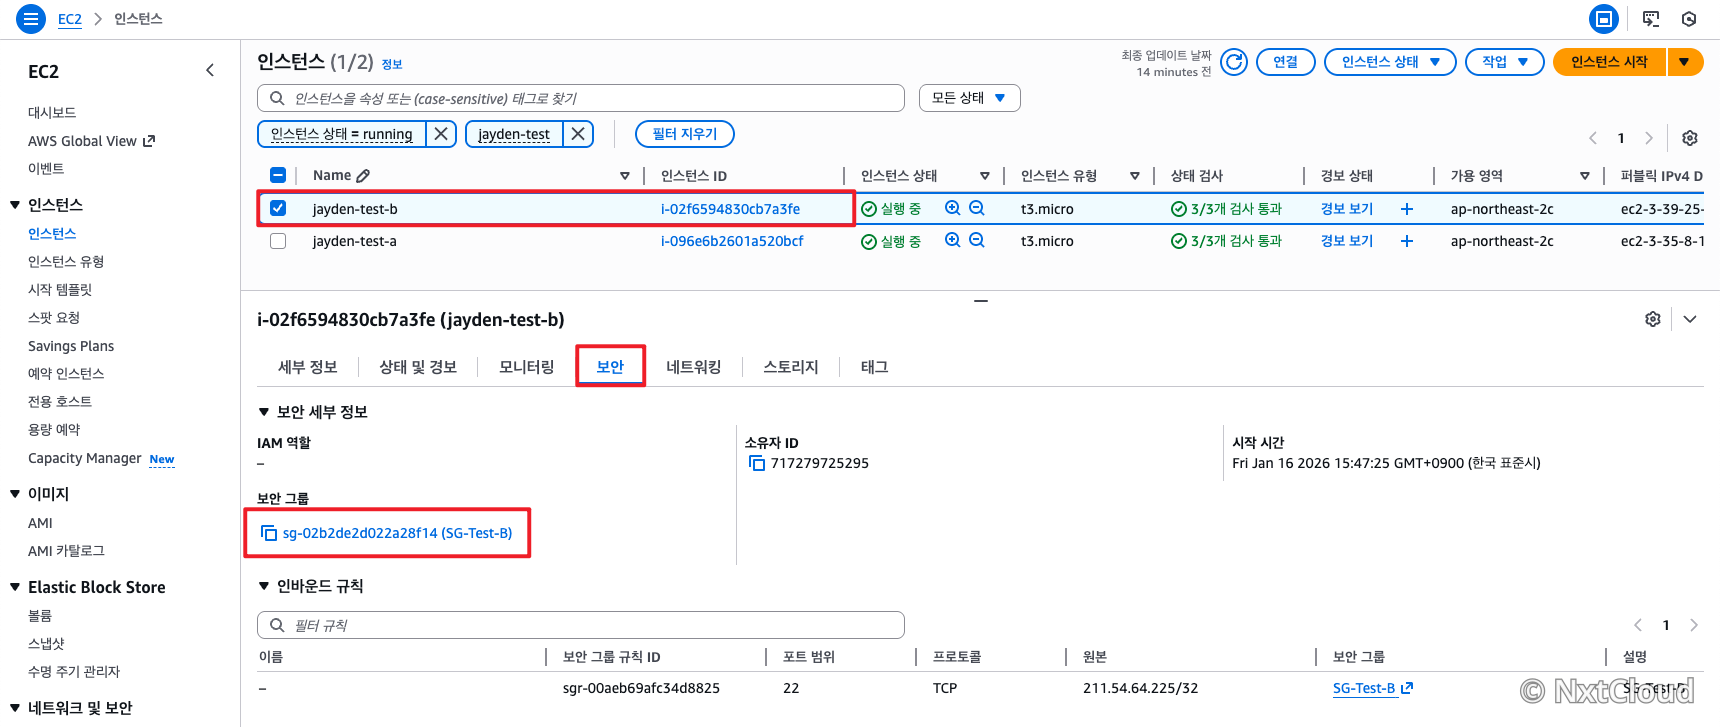Image resolution: width=1720 pixels, height=727 pixels.
Task: Open the 작업 actions dropdown
Action: [x=1505, y=62]
